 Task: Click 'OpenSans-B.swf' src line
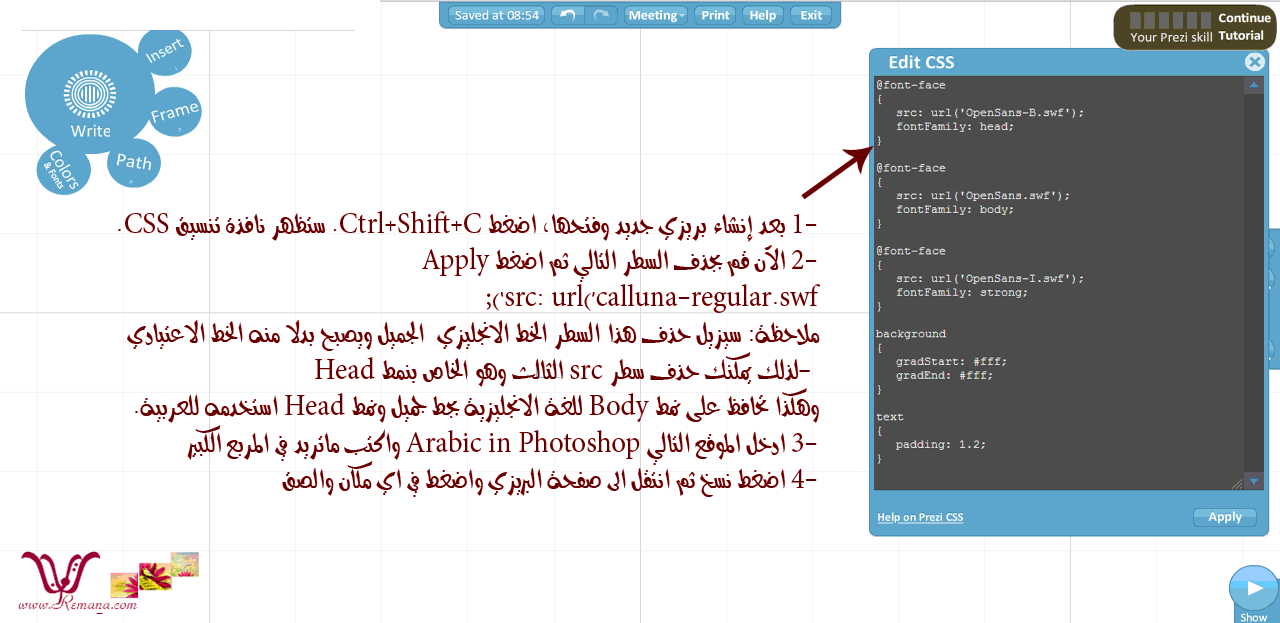[x=990, y=113]
